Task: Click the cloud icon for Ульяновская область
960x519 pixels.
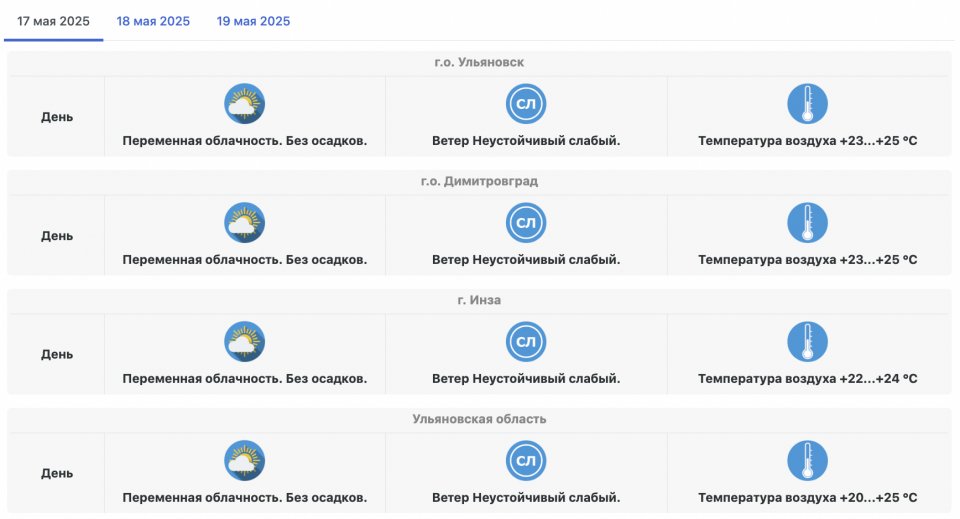Action: point(244,461)
